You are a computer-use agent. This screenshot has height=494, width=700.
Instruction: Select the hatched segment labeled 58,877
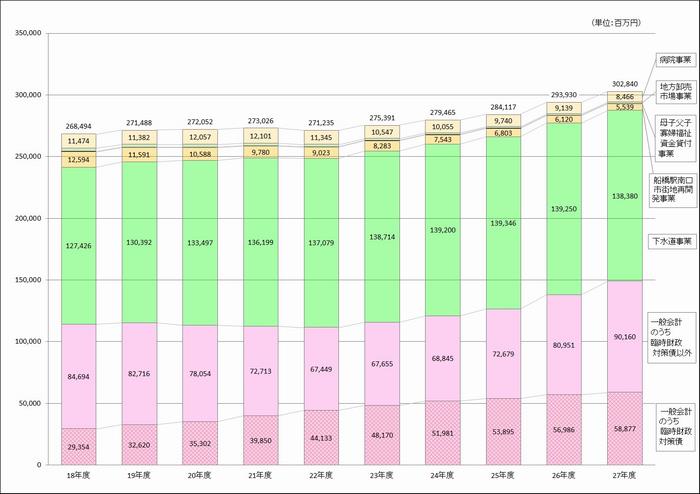[625, 428]
